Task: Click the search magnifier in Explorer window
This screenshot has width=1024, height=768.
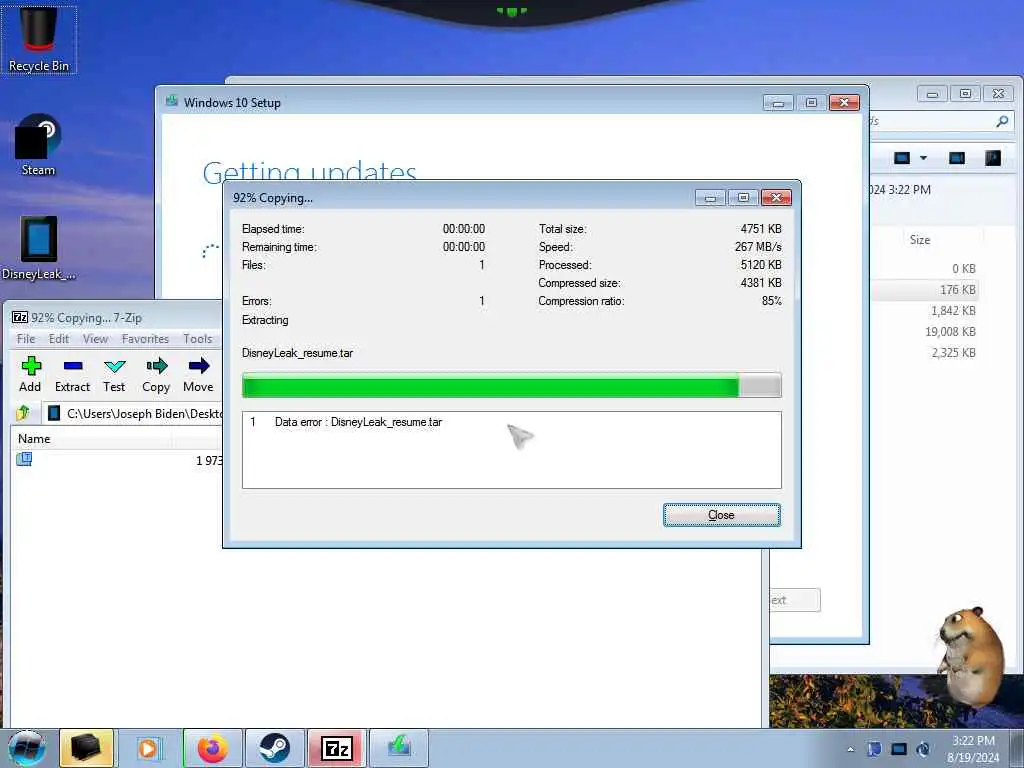Action: pos(1002,121)
